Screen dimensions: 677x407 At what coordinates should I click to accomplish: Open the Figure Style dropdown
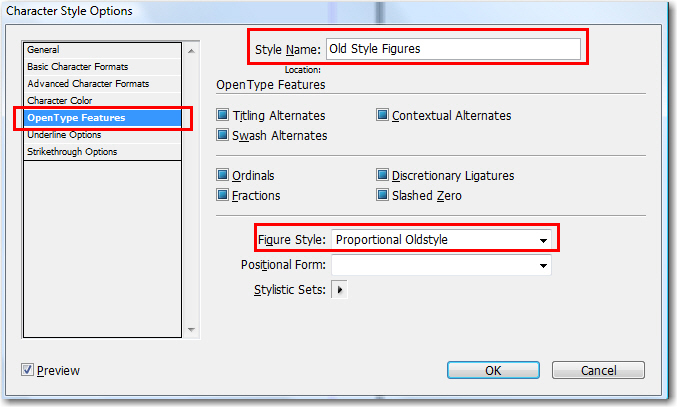(441, 240)
